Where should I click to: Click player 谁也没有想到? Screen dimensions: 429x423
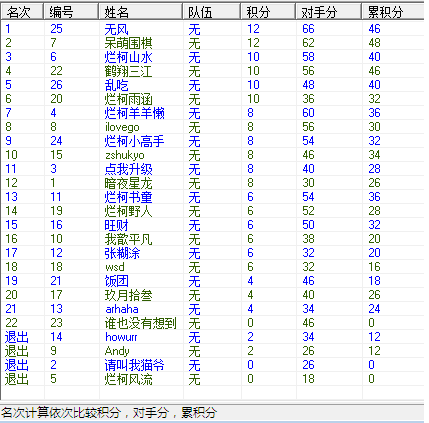coord(140,323)
